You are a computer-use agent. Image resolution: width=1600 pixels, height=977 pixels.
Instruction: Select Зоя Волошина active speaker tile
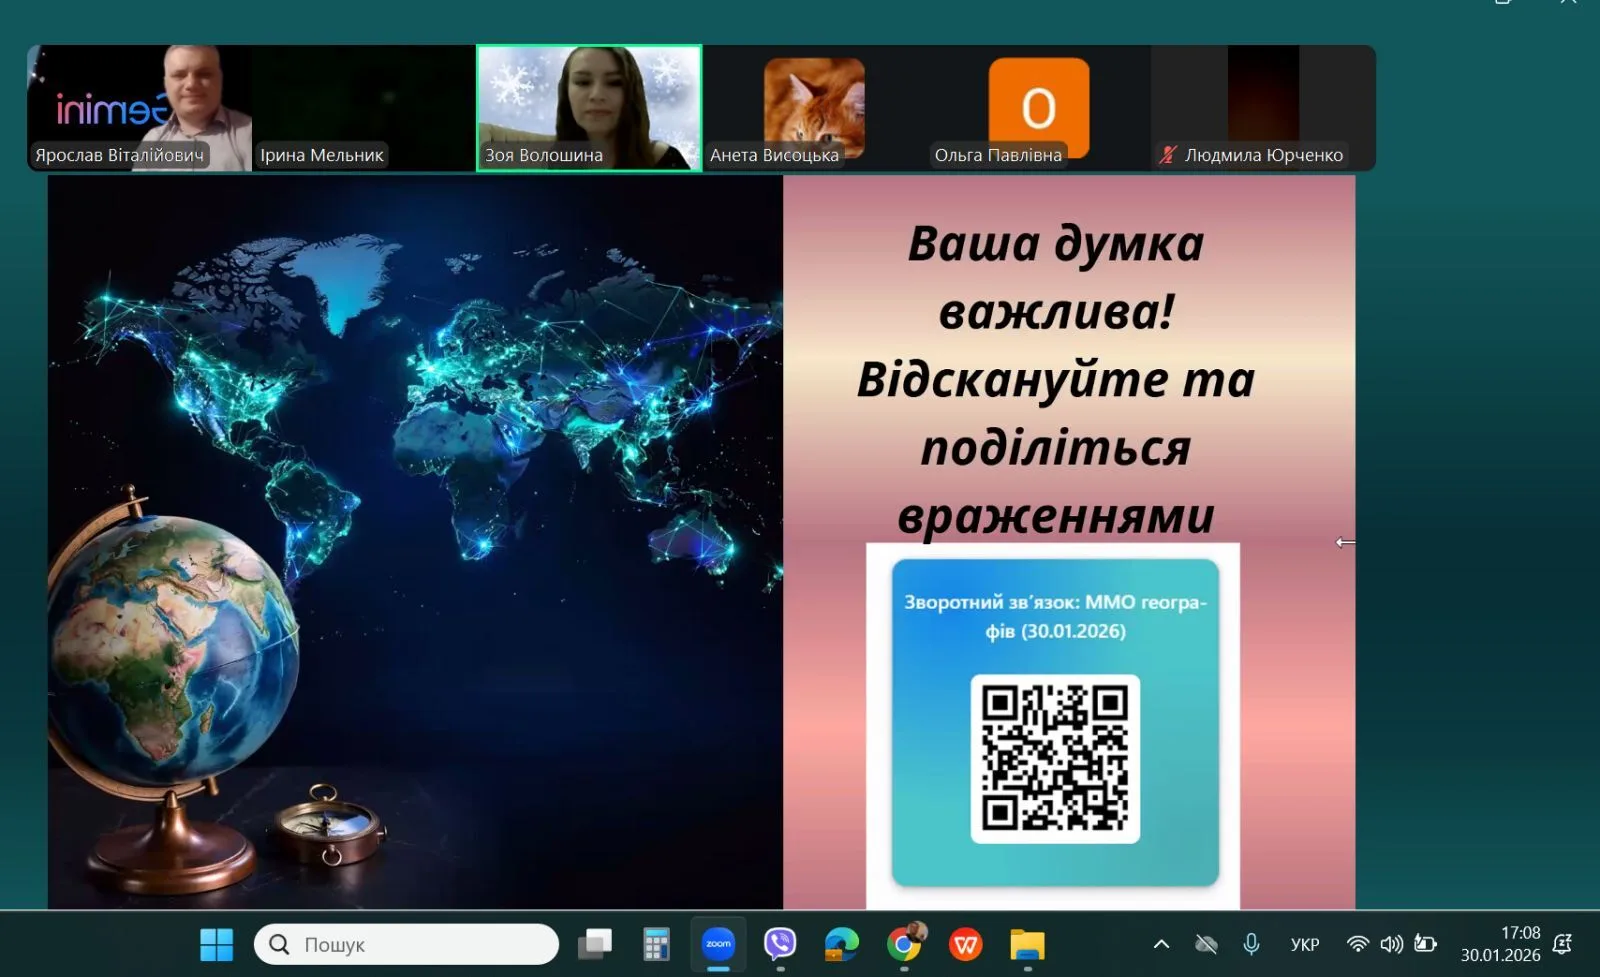point(589,108)
